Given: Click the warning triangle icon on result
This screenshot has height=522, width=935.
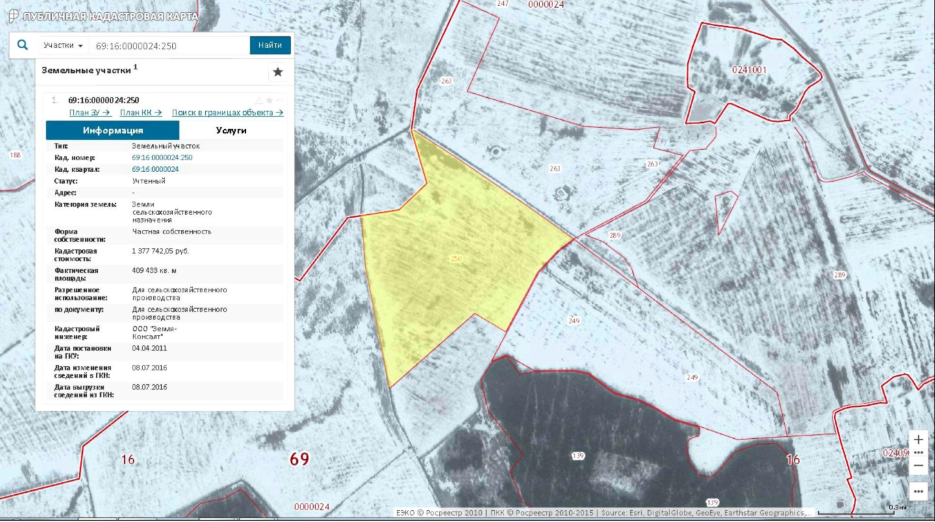Looking at the screenshot, I should point(257,100).
